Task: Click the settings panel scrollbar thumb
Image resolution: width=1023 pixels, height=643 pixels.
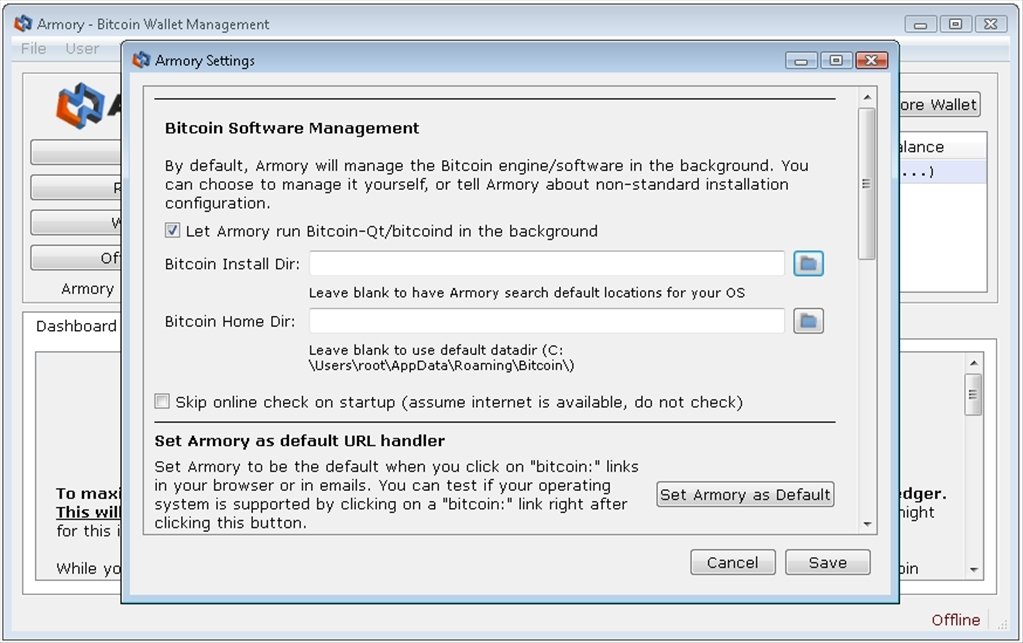Action: click(866, 185)
